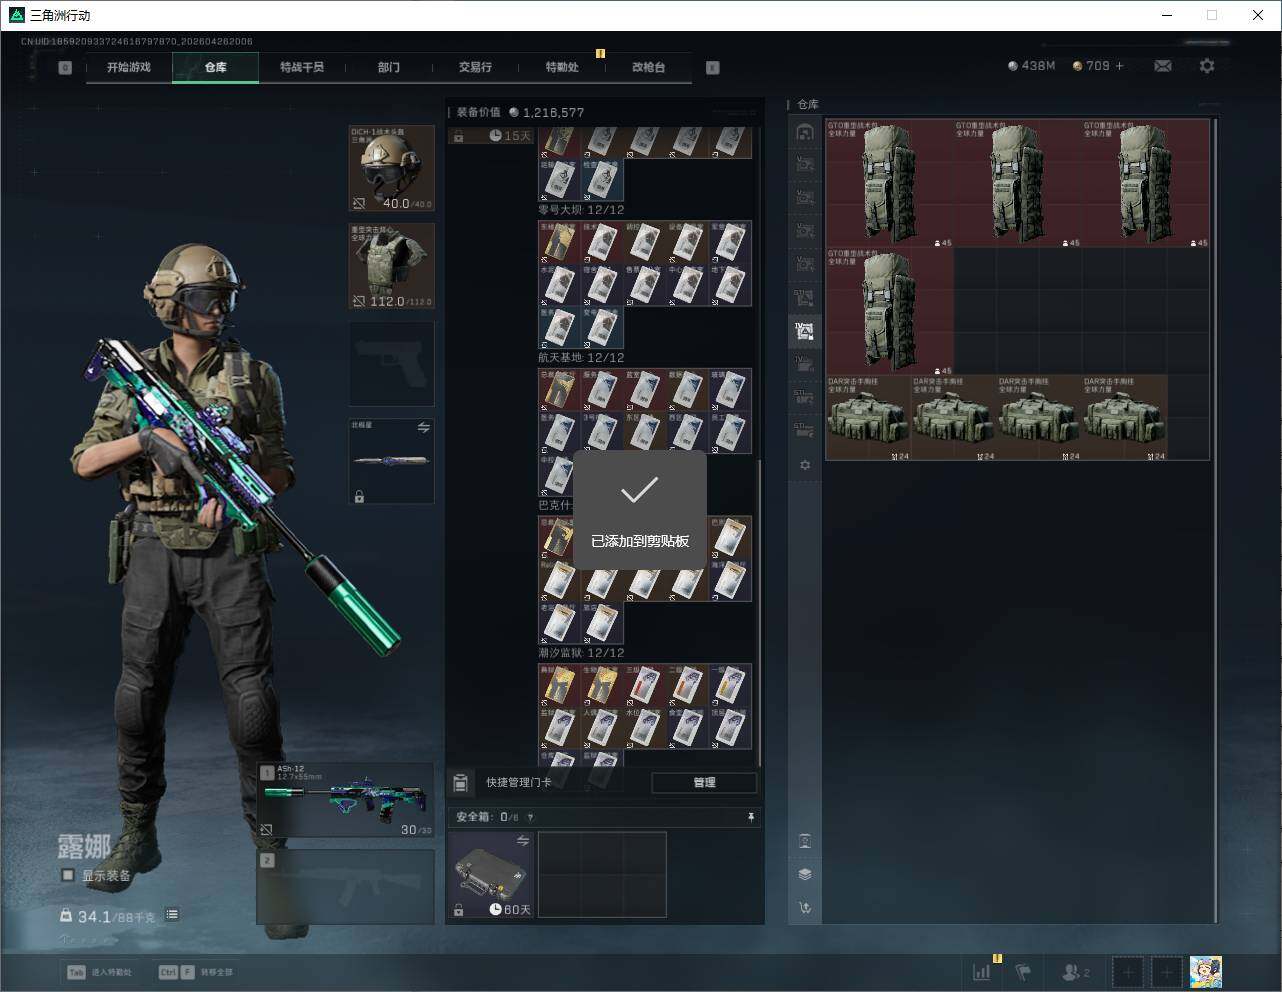Open the mail envelope icon

tap(1163, 66)
